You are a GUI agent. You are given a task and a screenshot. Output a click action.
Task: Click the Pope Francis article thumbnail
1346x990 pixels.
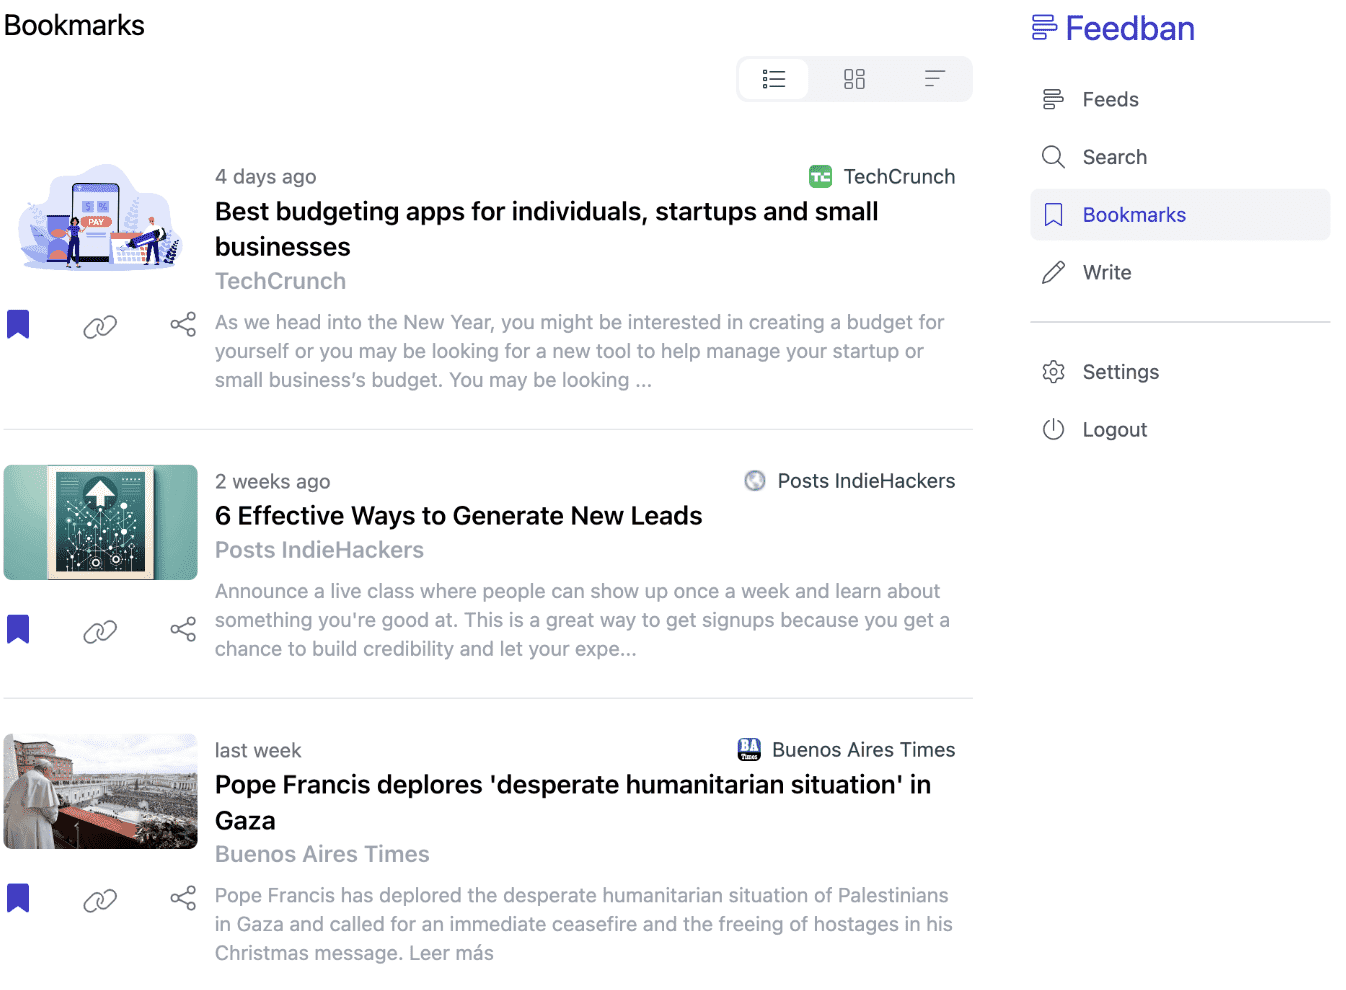(100, 792)
